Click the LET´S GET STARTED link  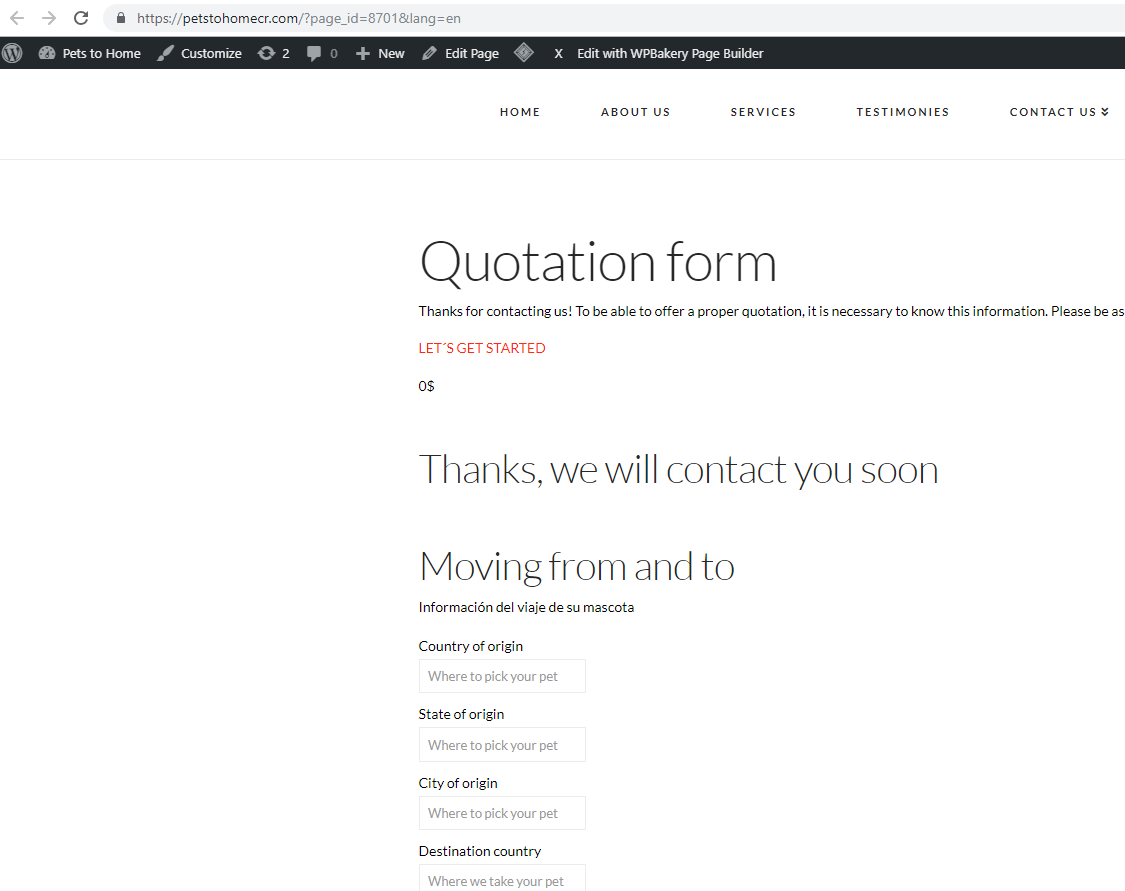click(x=482, y=348)
